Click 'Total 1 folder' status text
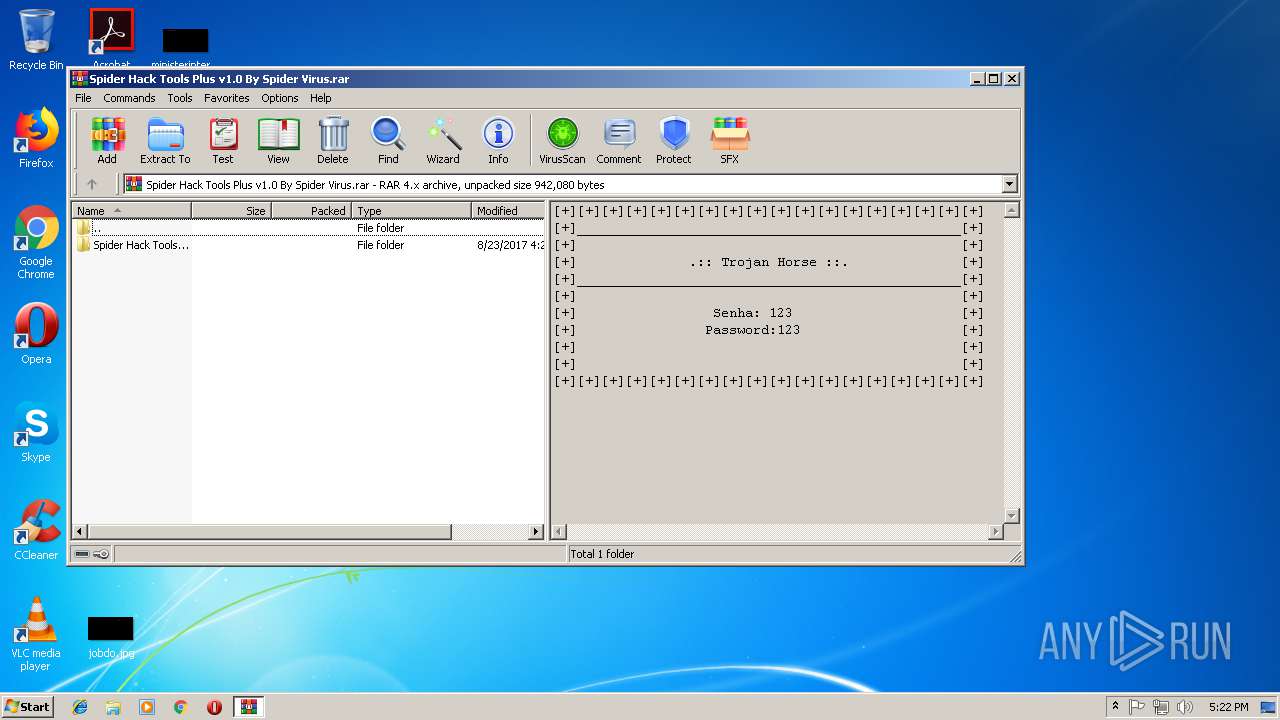 pyautogui.click(x=602, y=554)
